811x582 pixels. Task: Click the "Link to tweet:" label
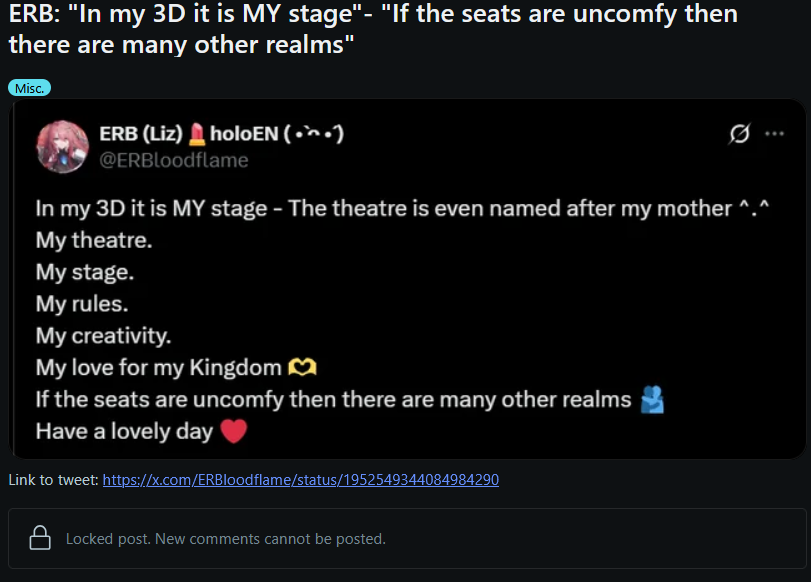click(x=53, y=480)
